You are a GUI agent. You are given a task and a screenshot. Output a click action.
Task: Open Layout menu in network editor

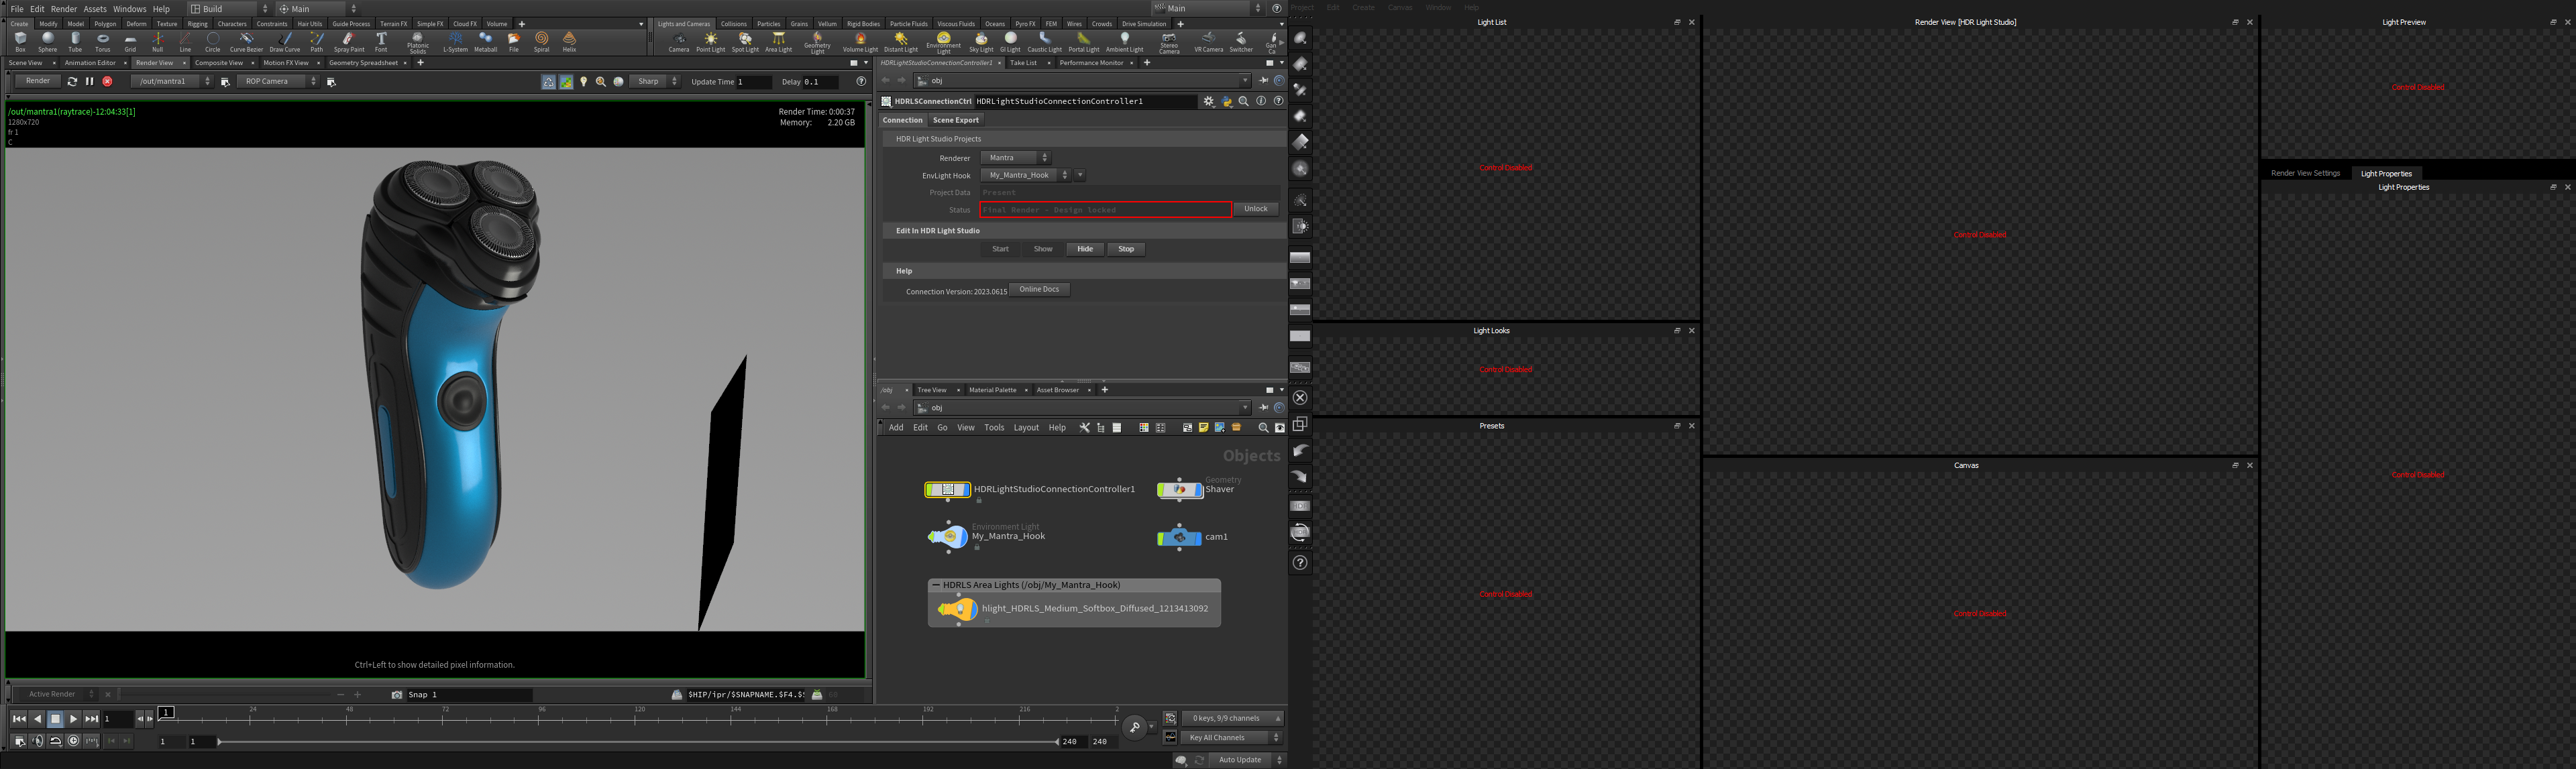1026,428
